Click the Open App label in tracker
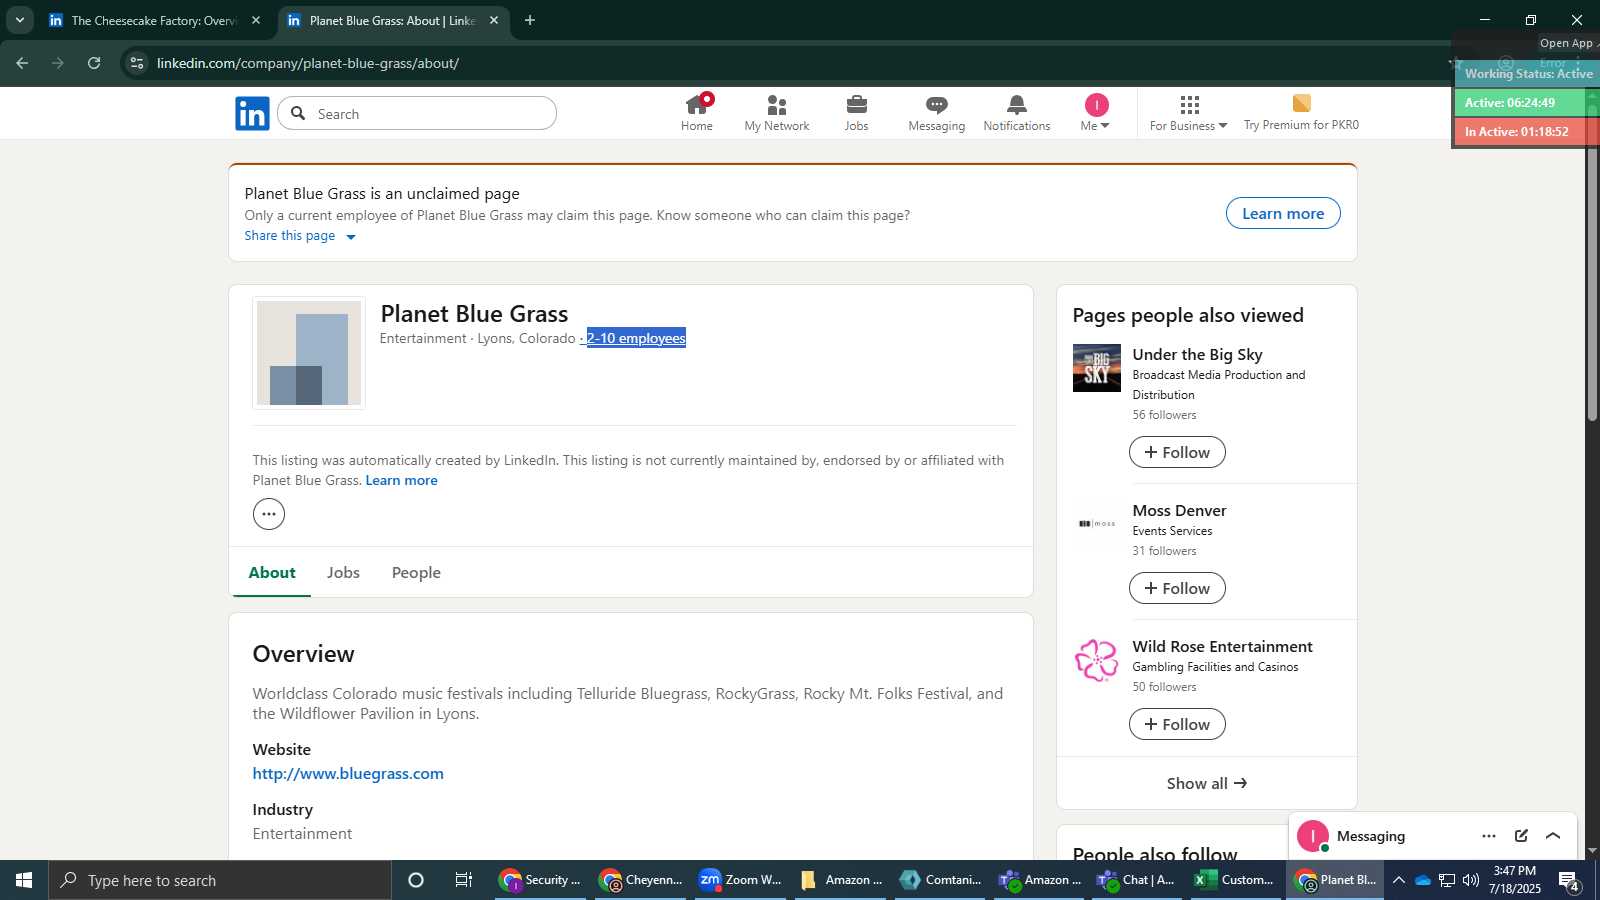 pos(1566,43)
